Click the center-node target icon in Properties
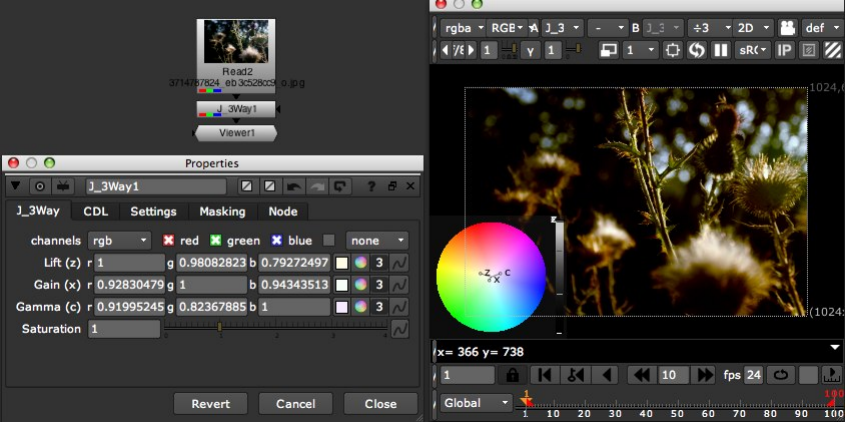Viewport: 845px width, 422px height. point(39,186)
